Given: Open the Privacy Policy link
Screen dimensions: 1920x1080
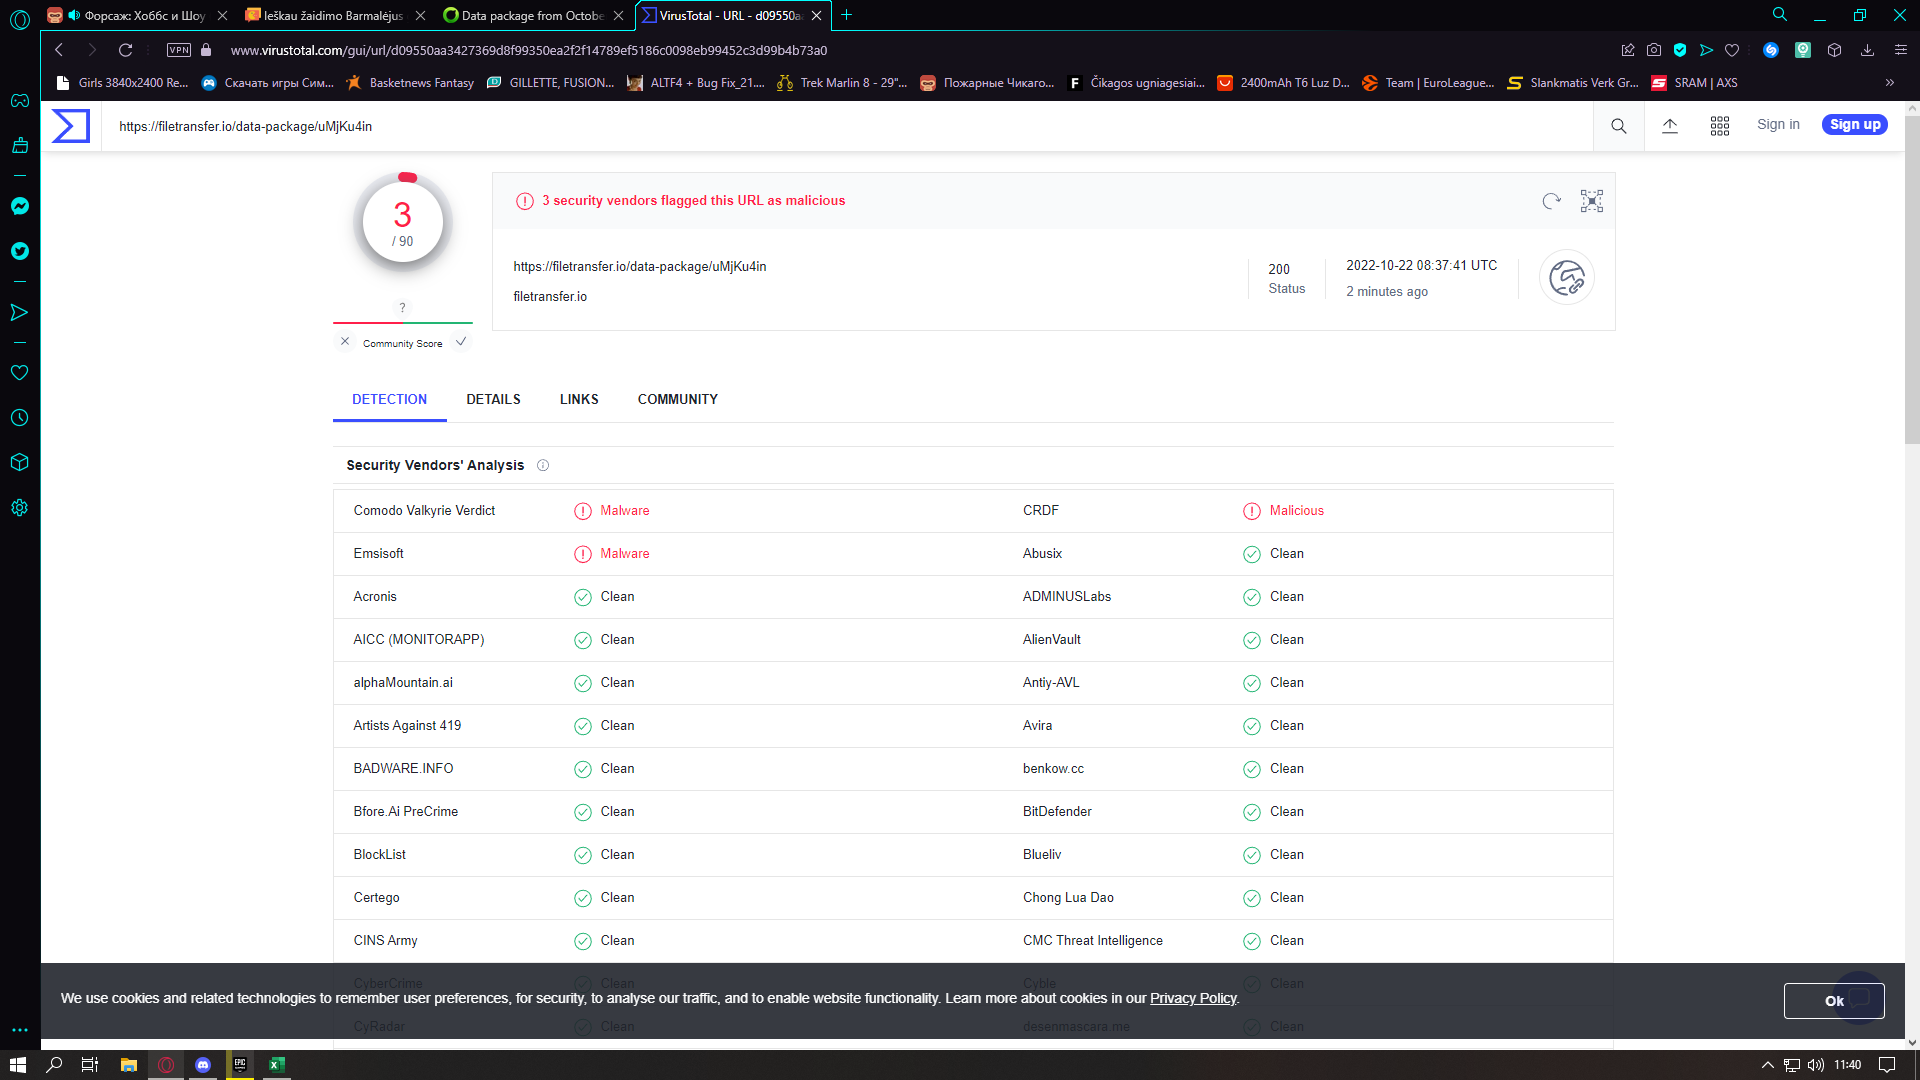Looking at the screenshot, I should point(1193,998).
